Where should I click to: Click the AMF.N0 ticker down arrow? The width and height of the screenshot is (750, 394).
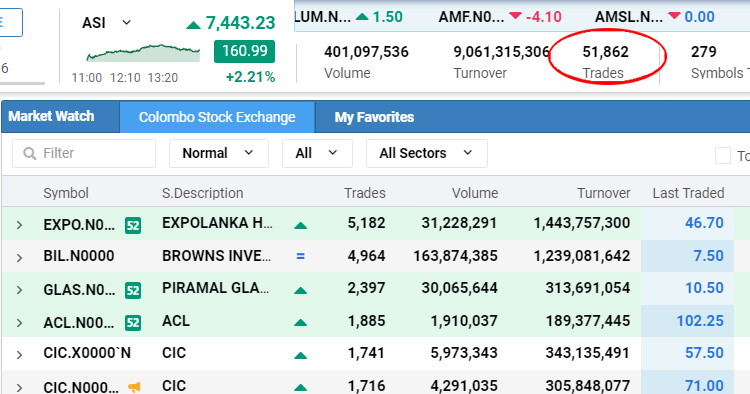point(515,17)
